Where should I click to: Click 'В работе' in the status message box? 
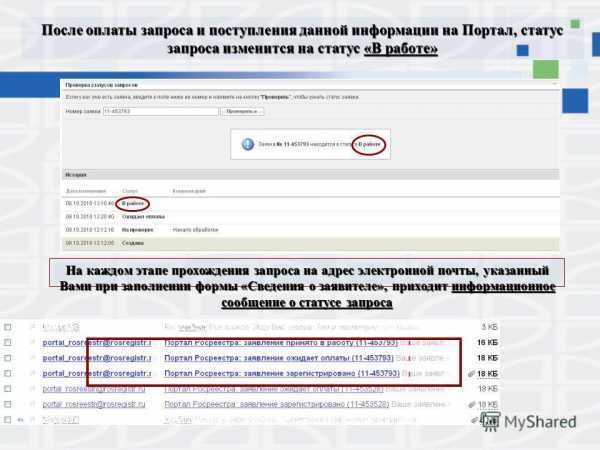[x=368, y=144]
